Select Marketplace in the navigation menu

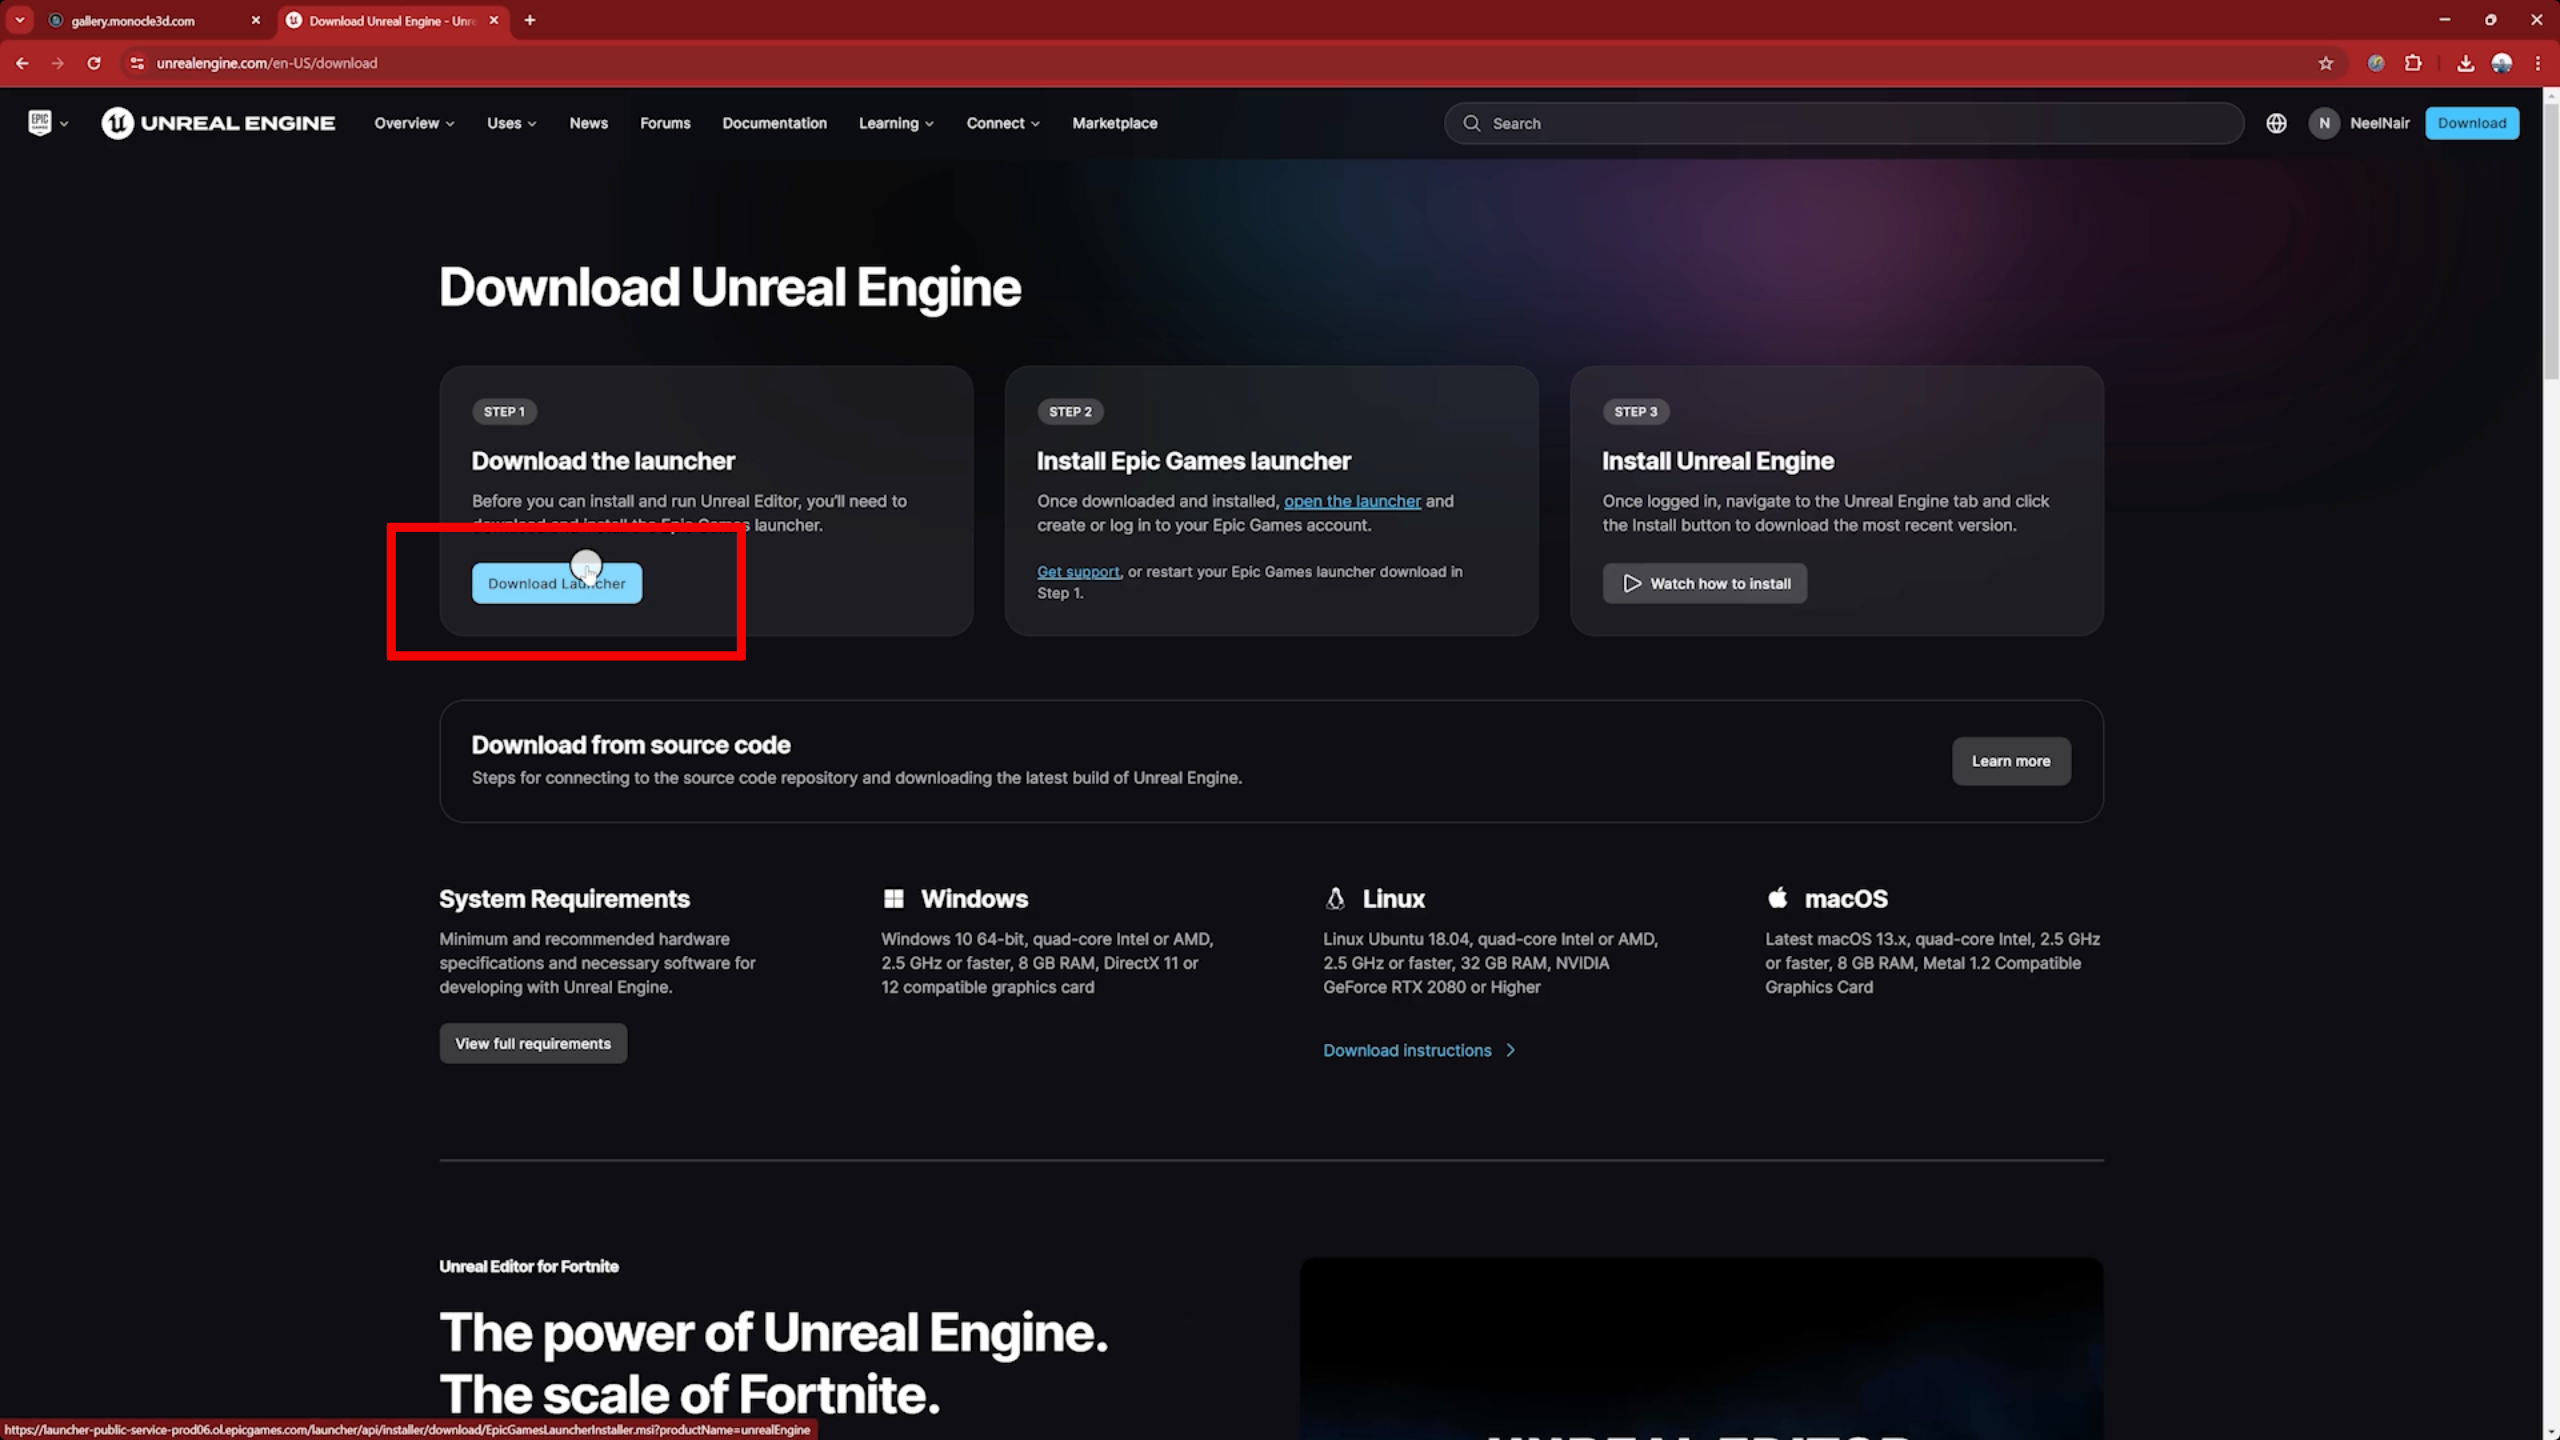1114,123
